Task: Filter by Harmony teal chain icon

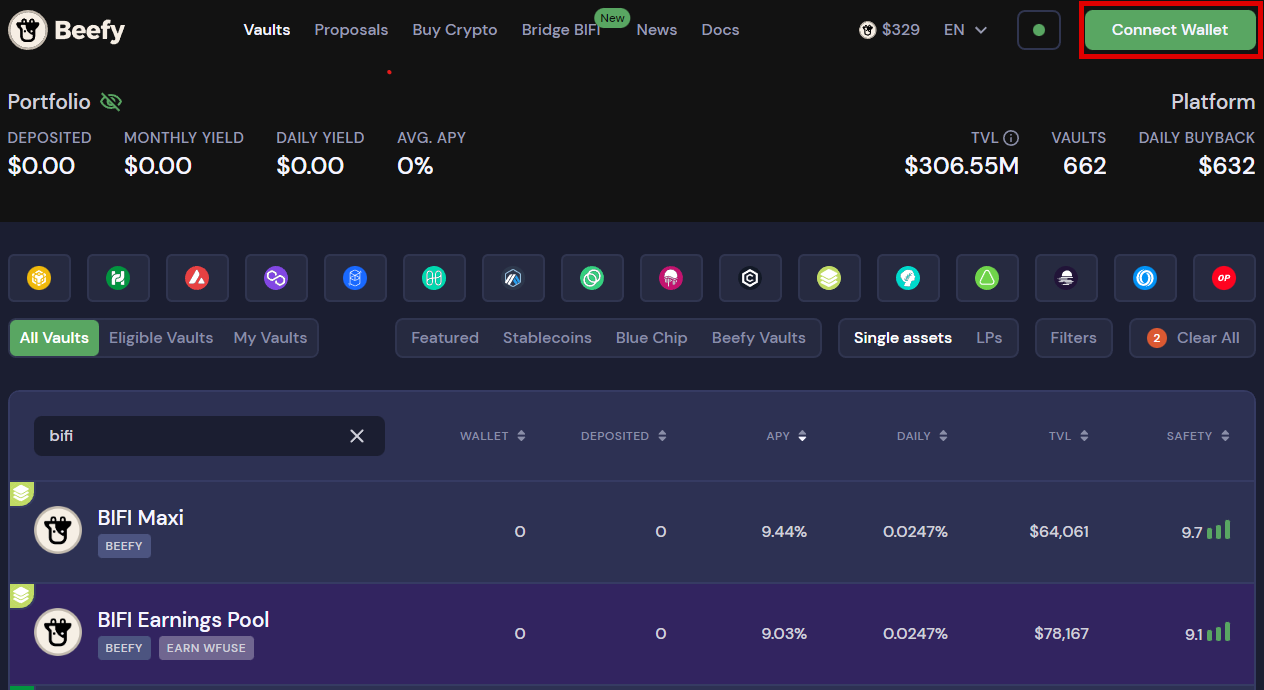Action: tap(434, 278)
